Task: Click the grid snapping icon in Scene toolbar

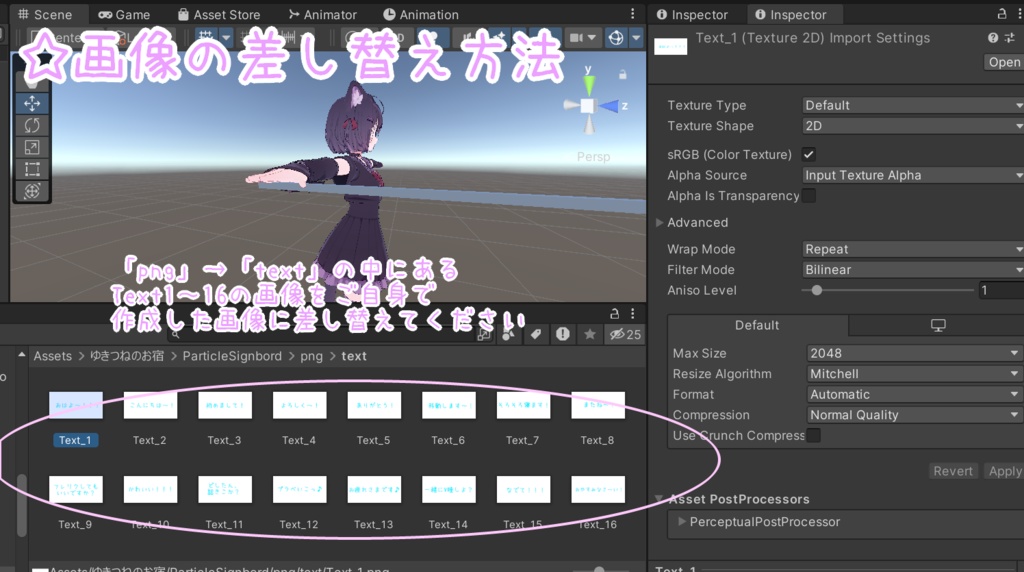Action: point(206,38)
